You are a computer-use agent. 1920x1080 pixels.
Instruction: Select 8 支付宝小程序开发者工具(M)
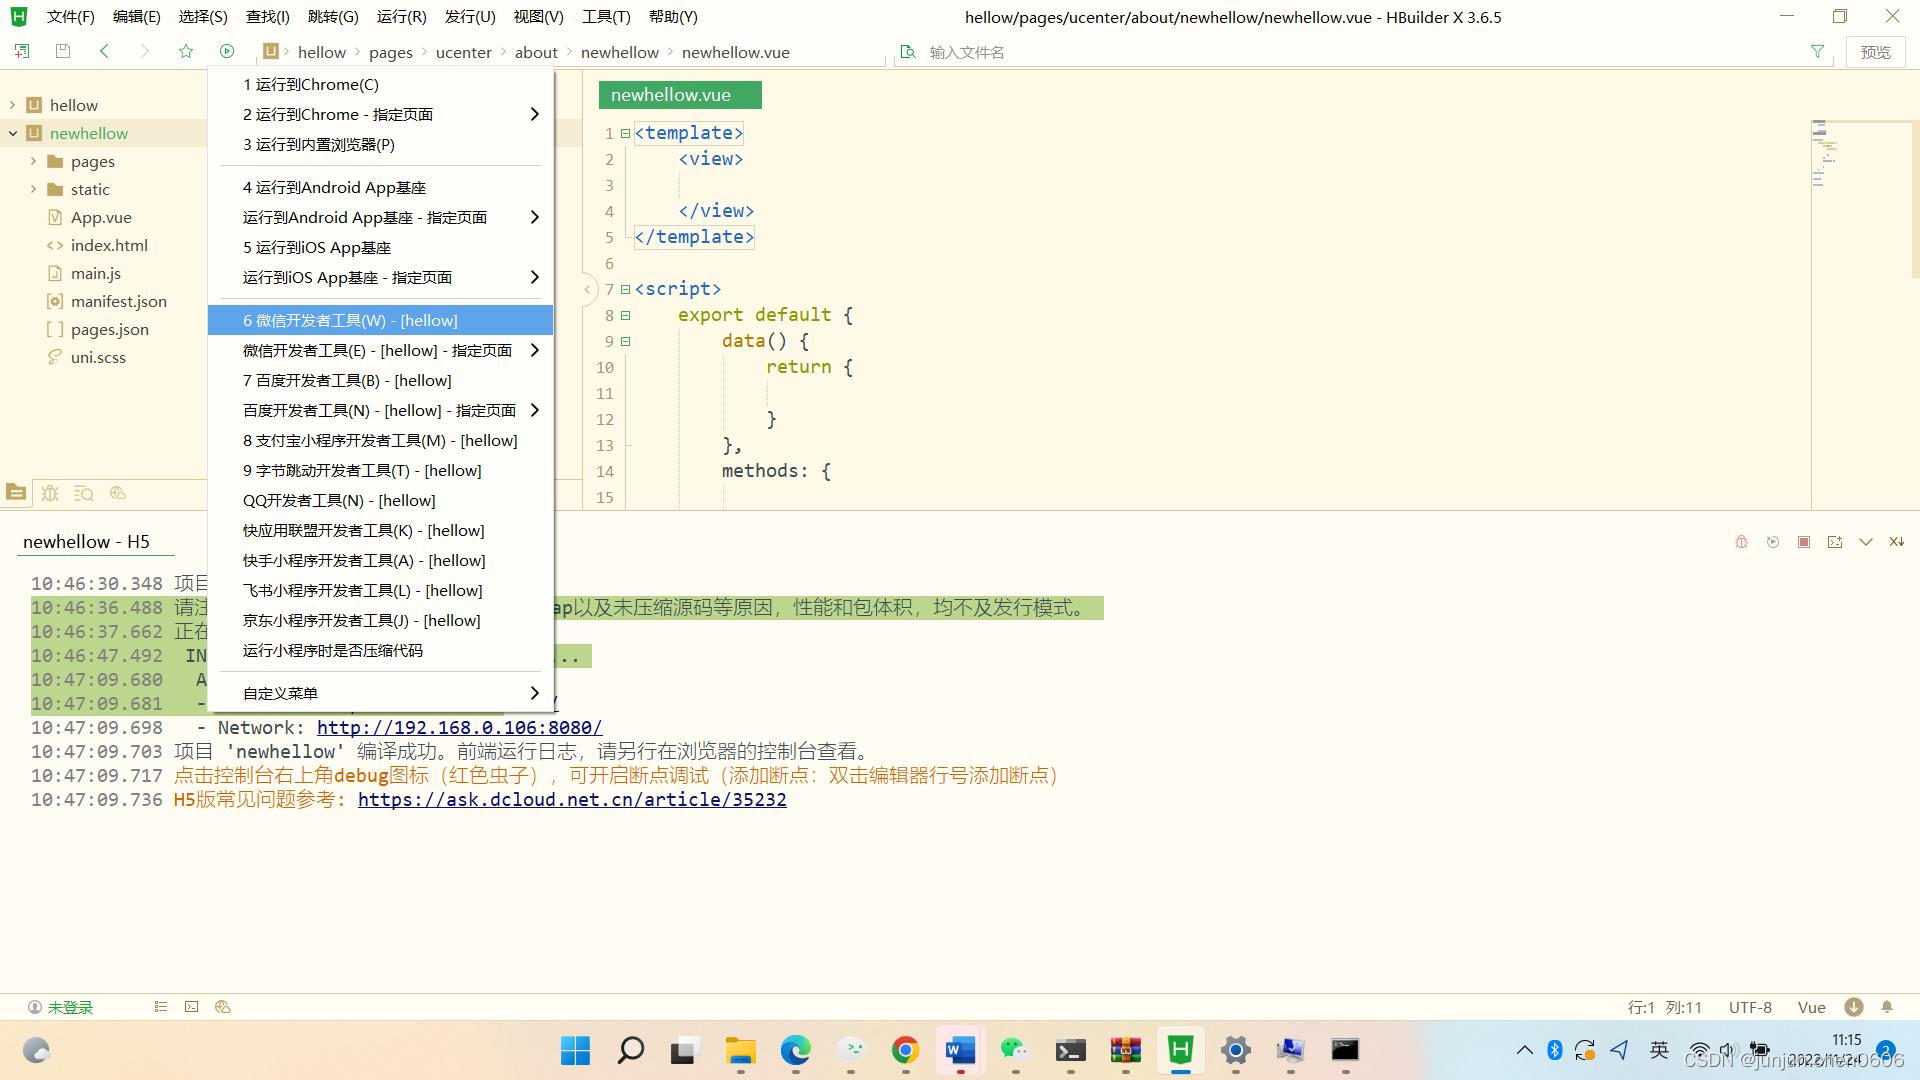coord(380,440)
